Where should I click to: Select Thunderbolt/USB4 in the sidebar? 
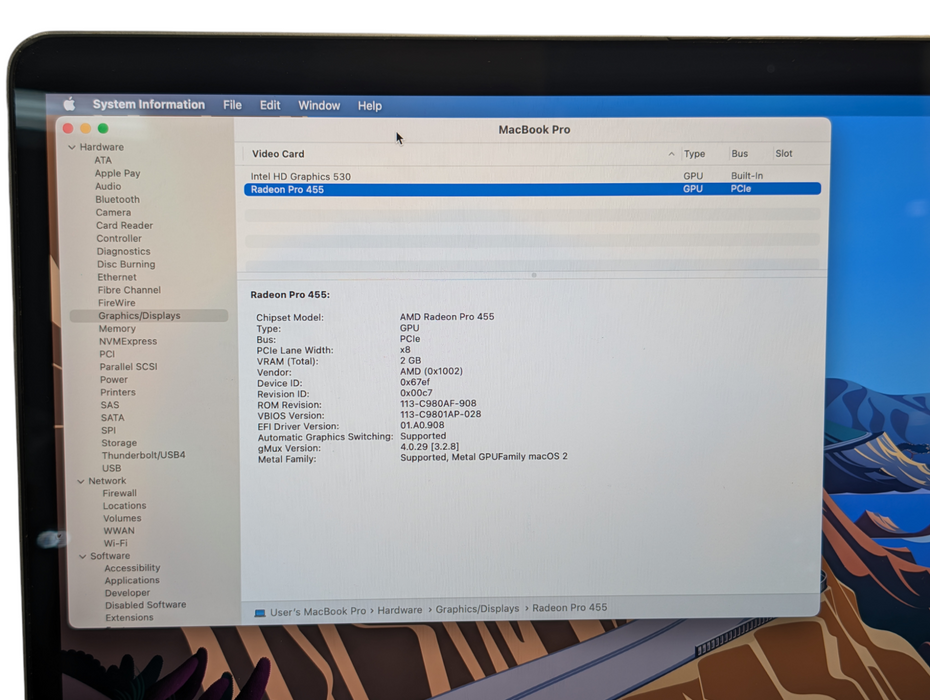click(144, 455)
